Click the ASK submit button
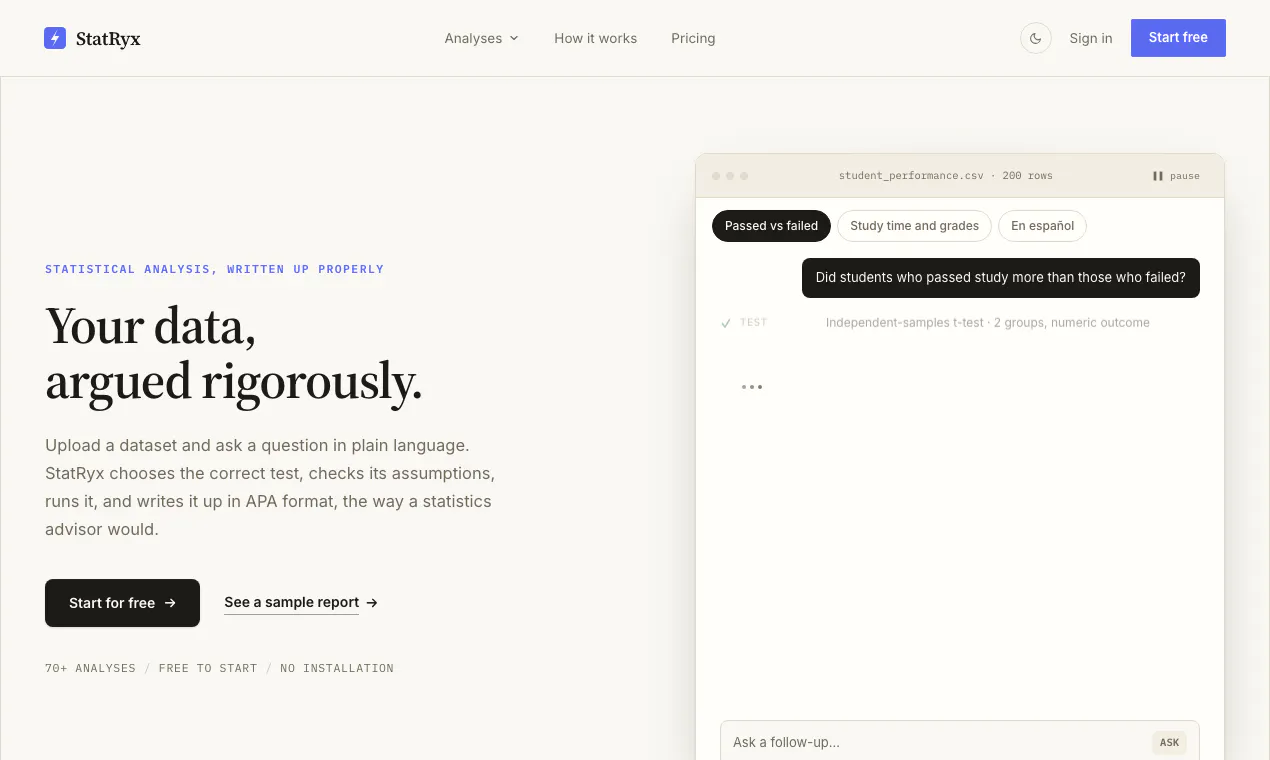 coord(1169,742)
